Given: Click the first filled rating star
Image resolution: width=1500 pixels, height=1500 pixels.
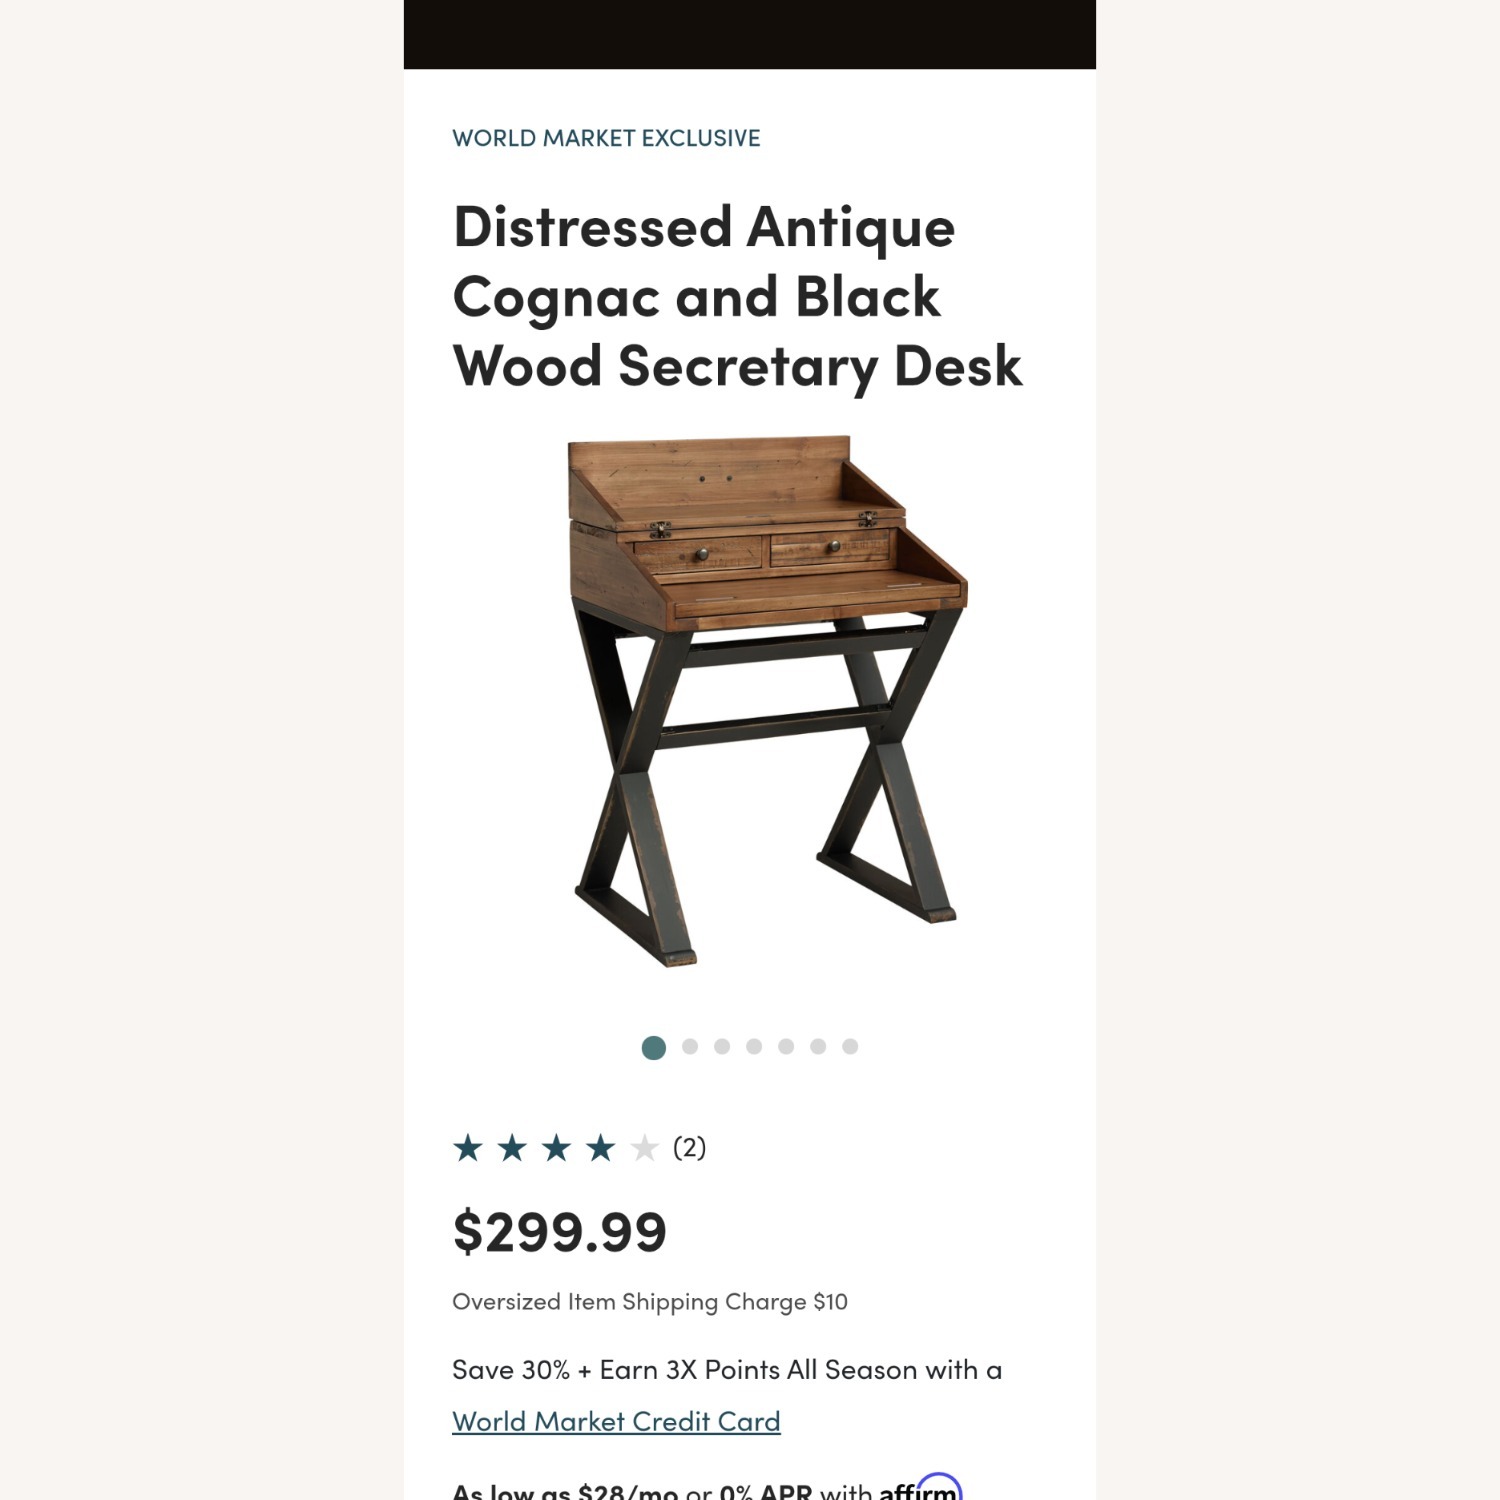Looking at the screenshot, I should (470, 1148).
